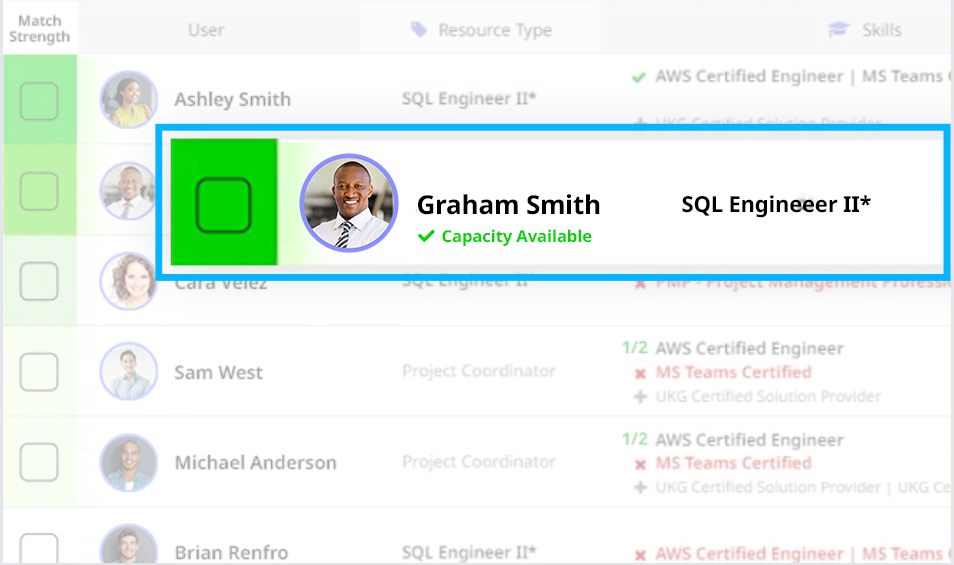Tick the checkbox for Graham Smith
Screen dimensions: 954x565
pos(223,205)
